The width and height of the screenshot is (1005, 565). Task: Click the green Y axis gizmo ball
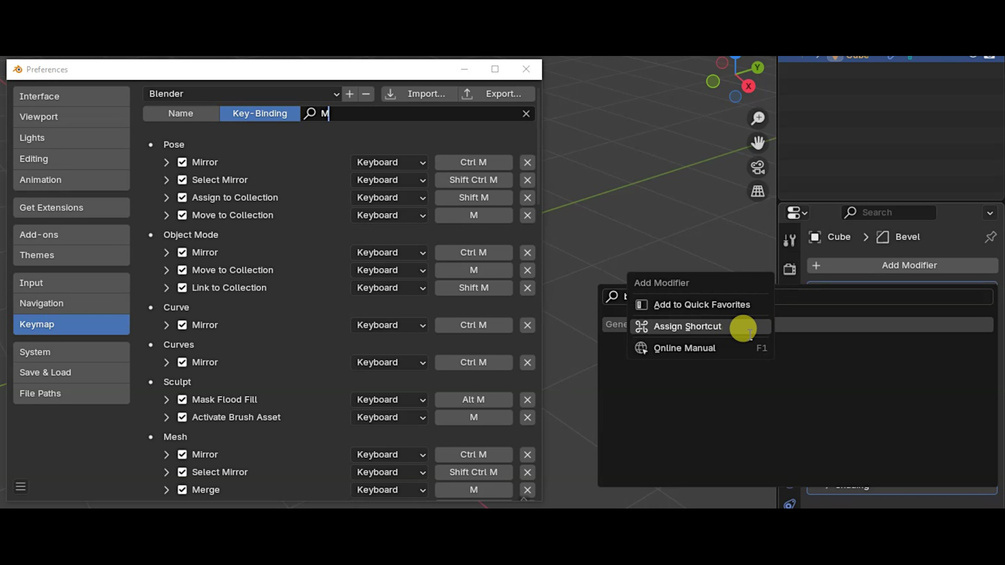point(758,67)
